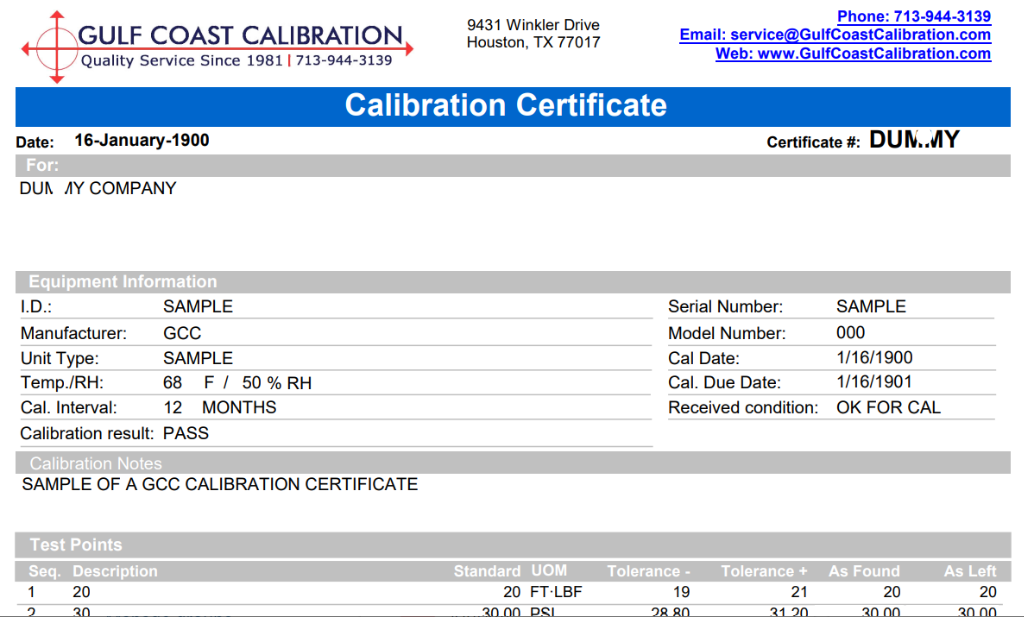Click the Calibration result PASS value

[x=186, y=433]
